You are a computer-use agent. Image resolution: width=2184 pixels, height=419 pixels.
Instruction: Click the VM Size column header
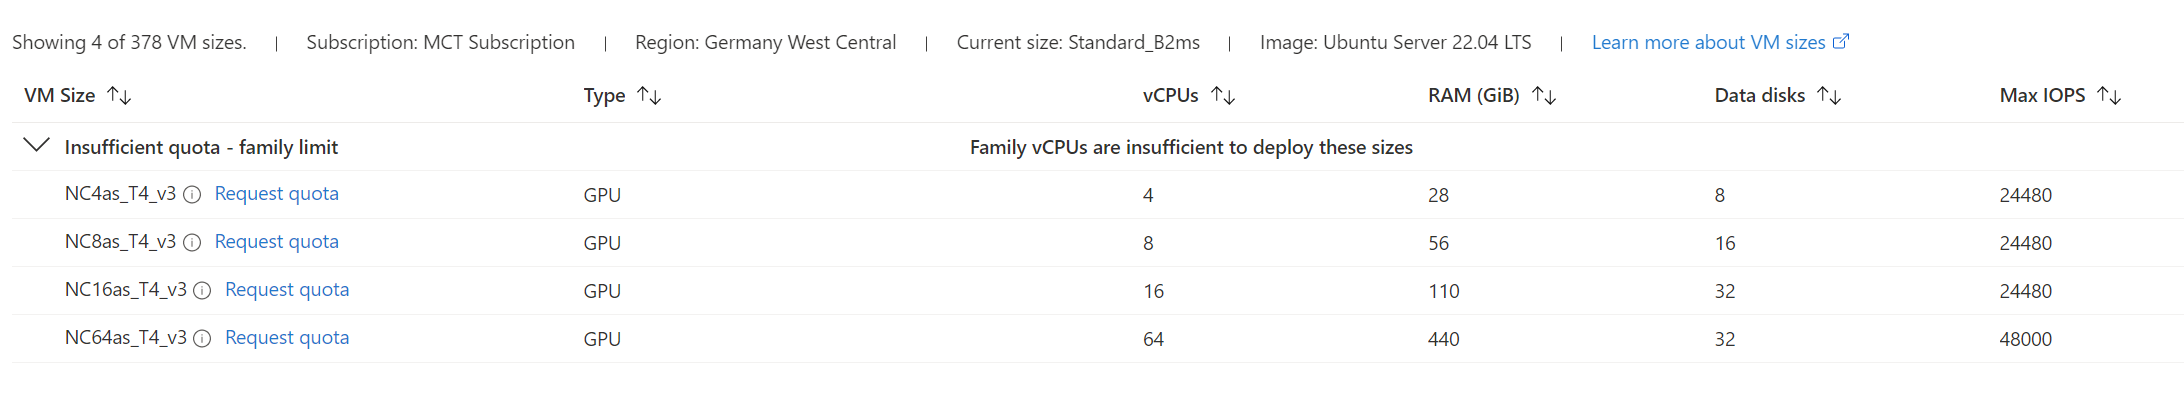pyautogui.click(x=60, y=96)
